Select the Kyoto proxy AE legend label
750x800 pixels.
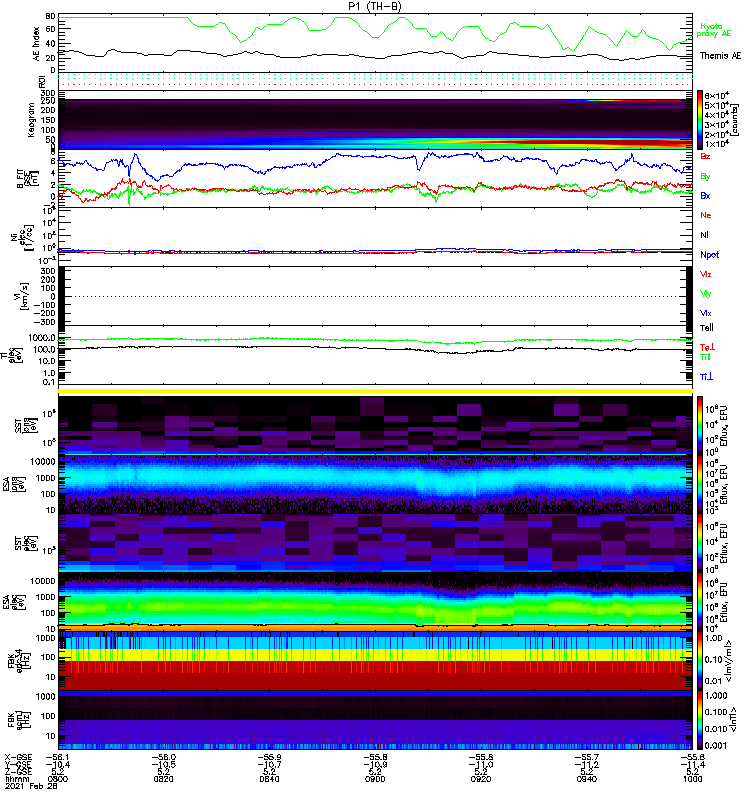(x=713, y=30)
